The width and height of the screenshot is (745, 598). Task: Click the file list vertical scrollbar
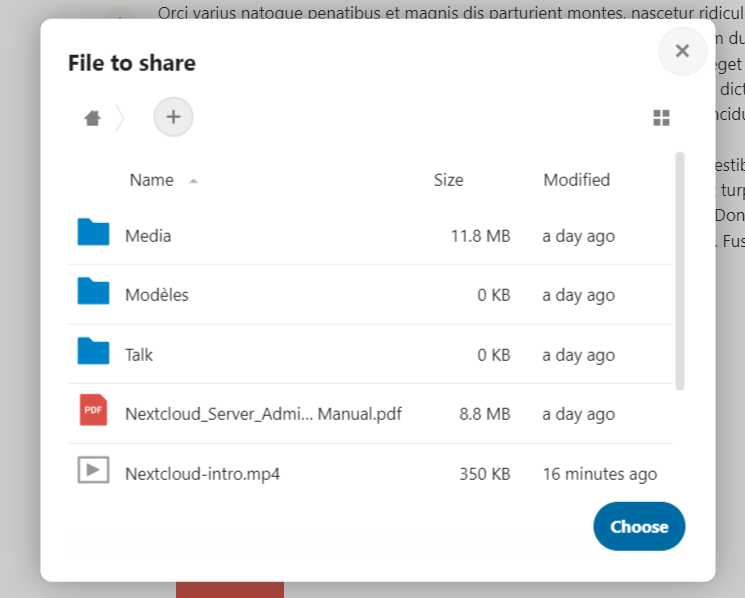point(680,270)
